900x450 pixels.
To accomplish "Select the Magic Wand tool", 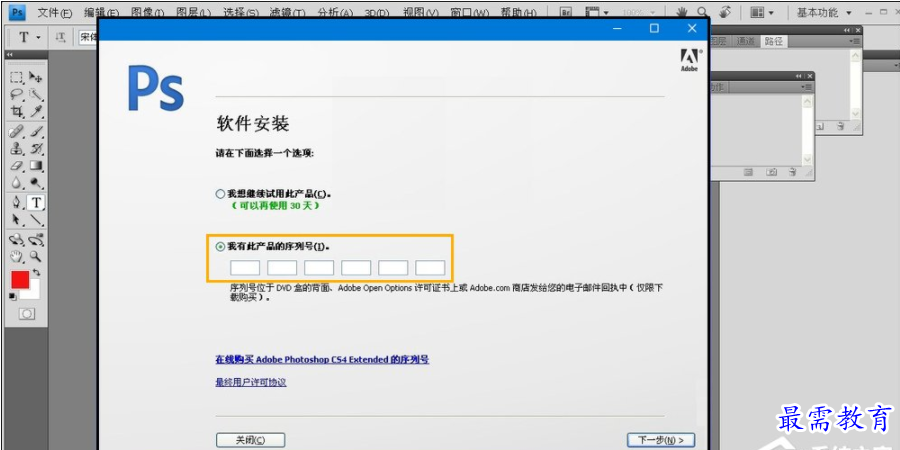I will coord(36,94).
